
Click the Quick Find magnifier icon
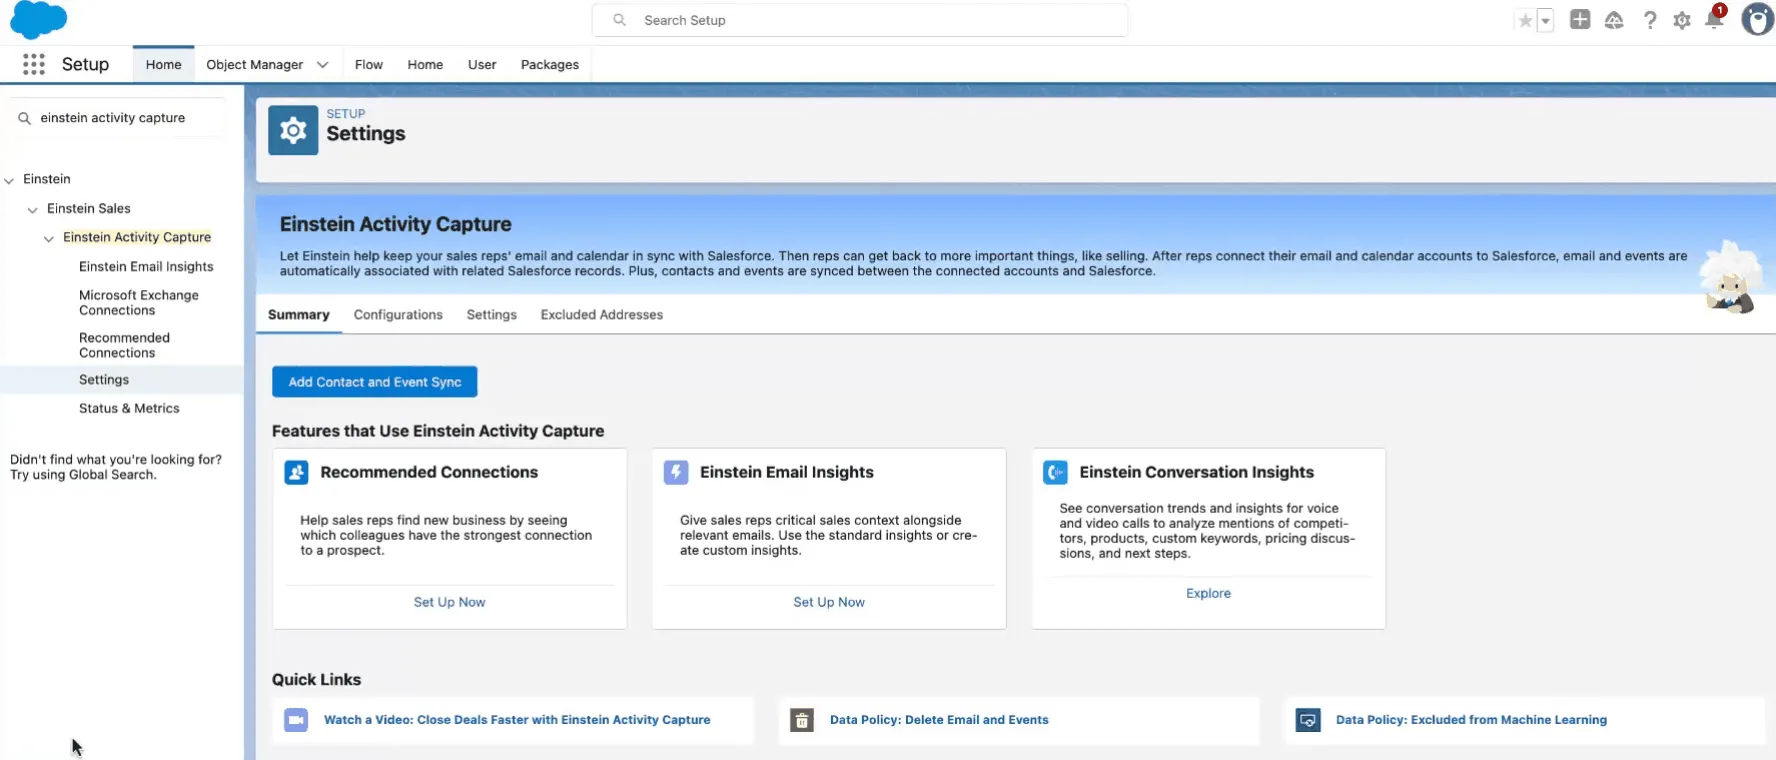pyautogui.click(x=24, y=118)
